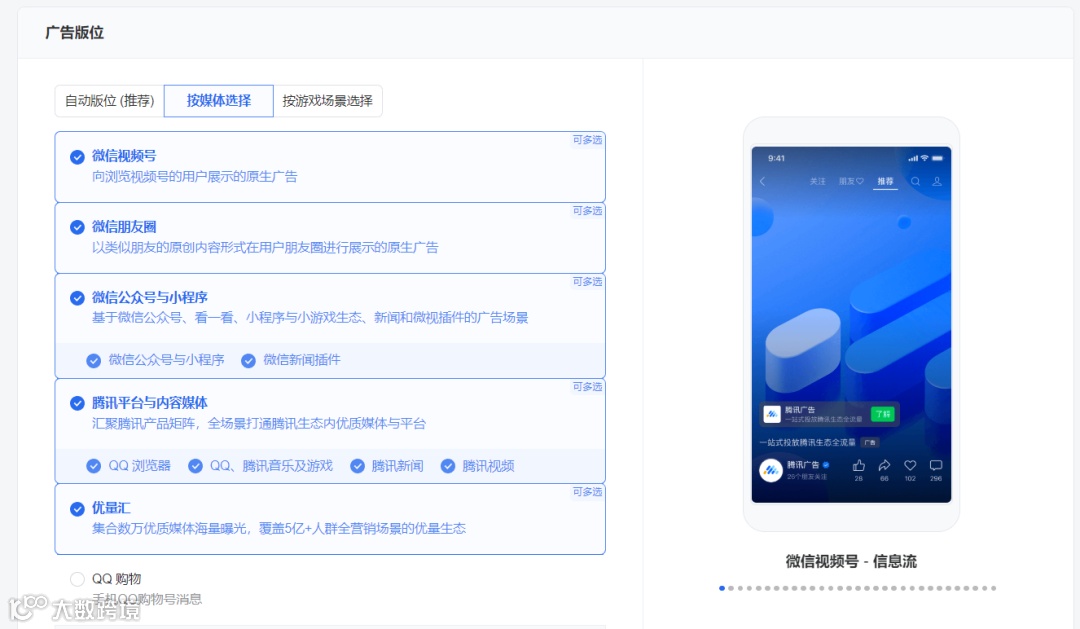Toggle the 微信公众号与小程序 group checkbox

(x=77, y=298)
